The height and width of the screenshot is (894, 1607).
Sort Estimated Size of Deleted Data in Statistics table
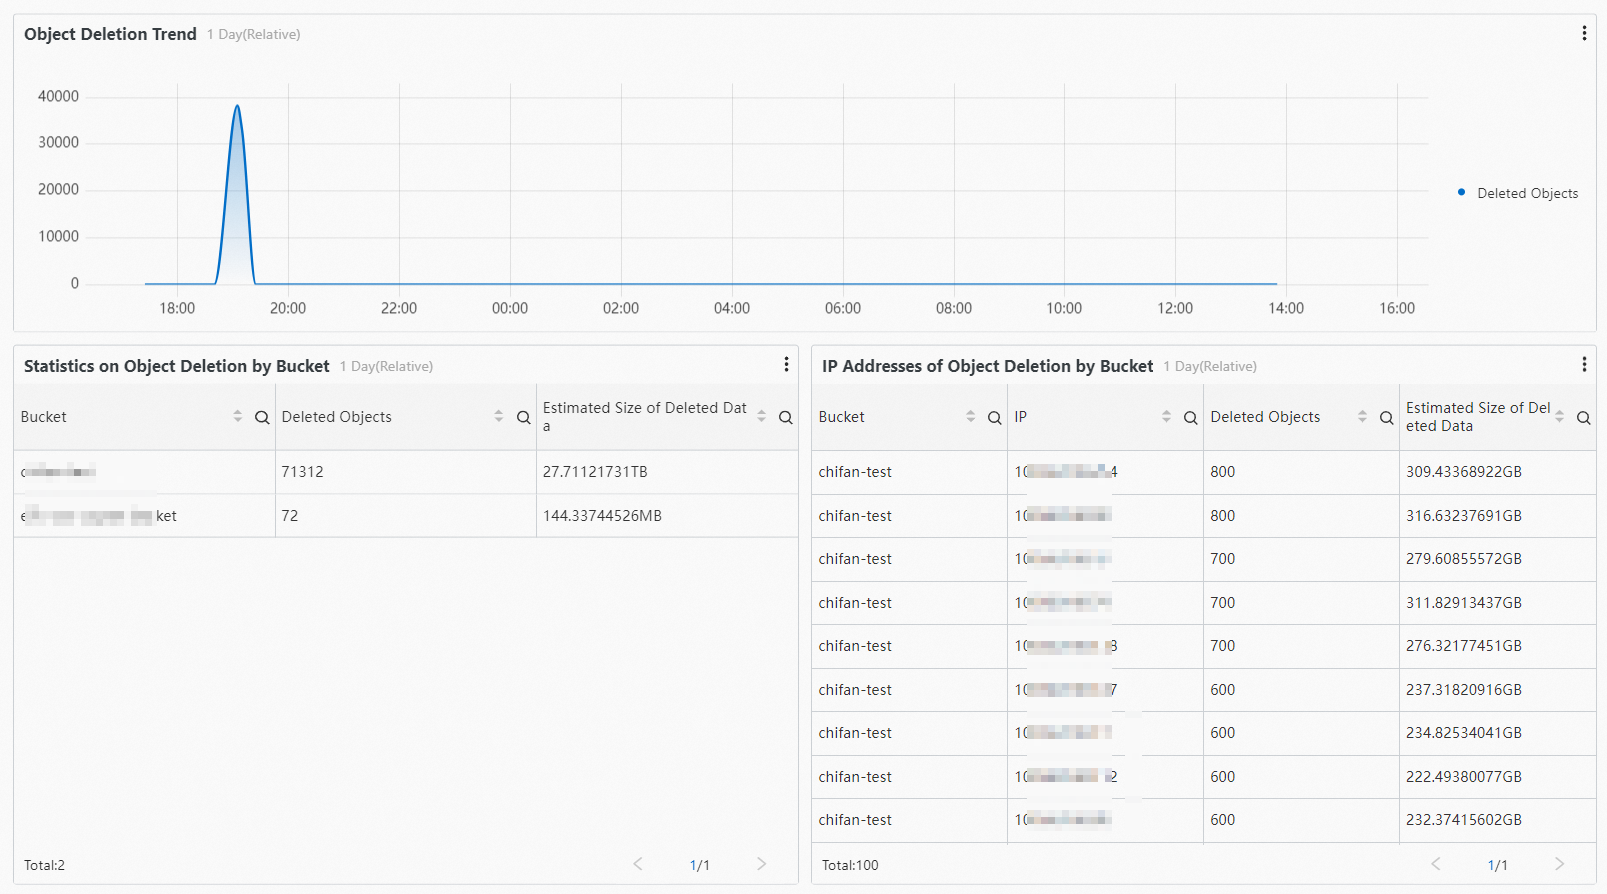click(x=761, y=417)
